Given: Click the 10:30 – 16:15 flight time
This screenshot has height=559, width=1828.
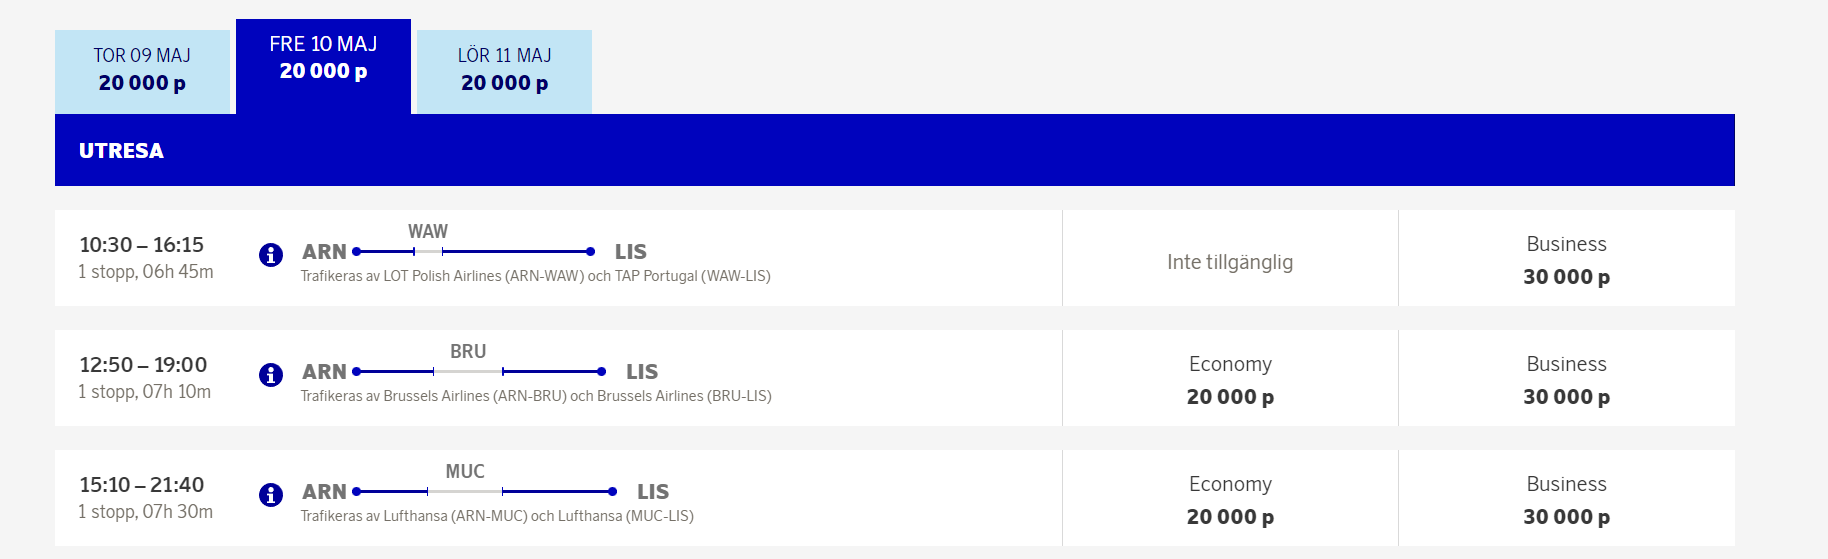Looking at the screenshot, I should tap(142, 245).
